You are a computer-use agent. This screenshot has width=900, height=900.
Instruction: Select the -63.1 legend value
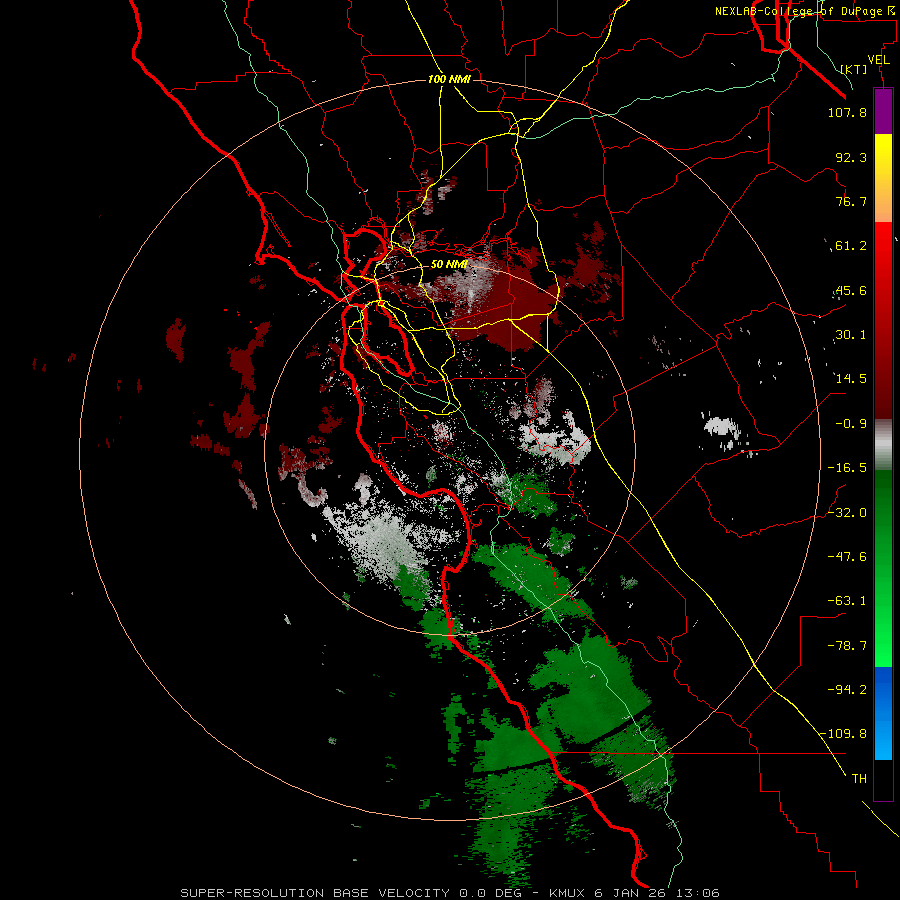click(847, 601)
